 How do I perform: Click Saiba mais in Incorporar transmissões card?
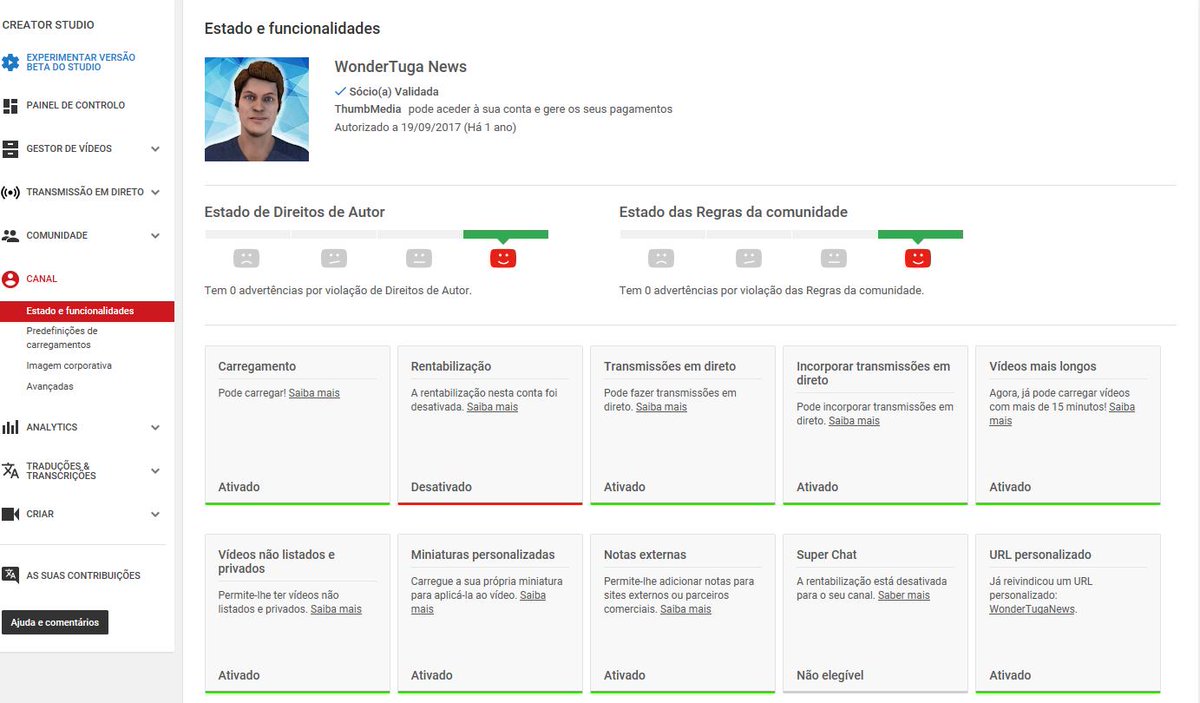tap(854, 421)
